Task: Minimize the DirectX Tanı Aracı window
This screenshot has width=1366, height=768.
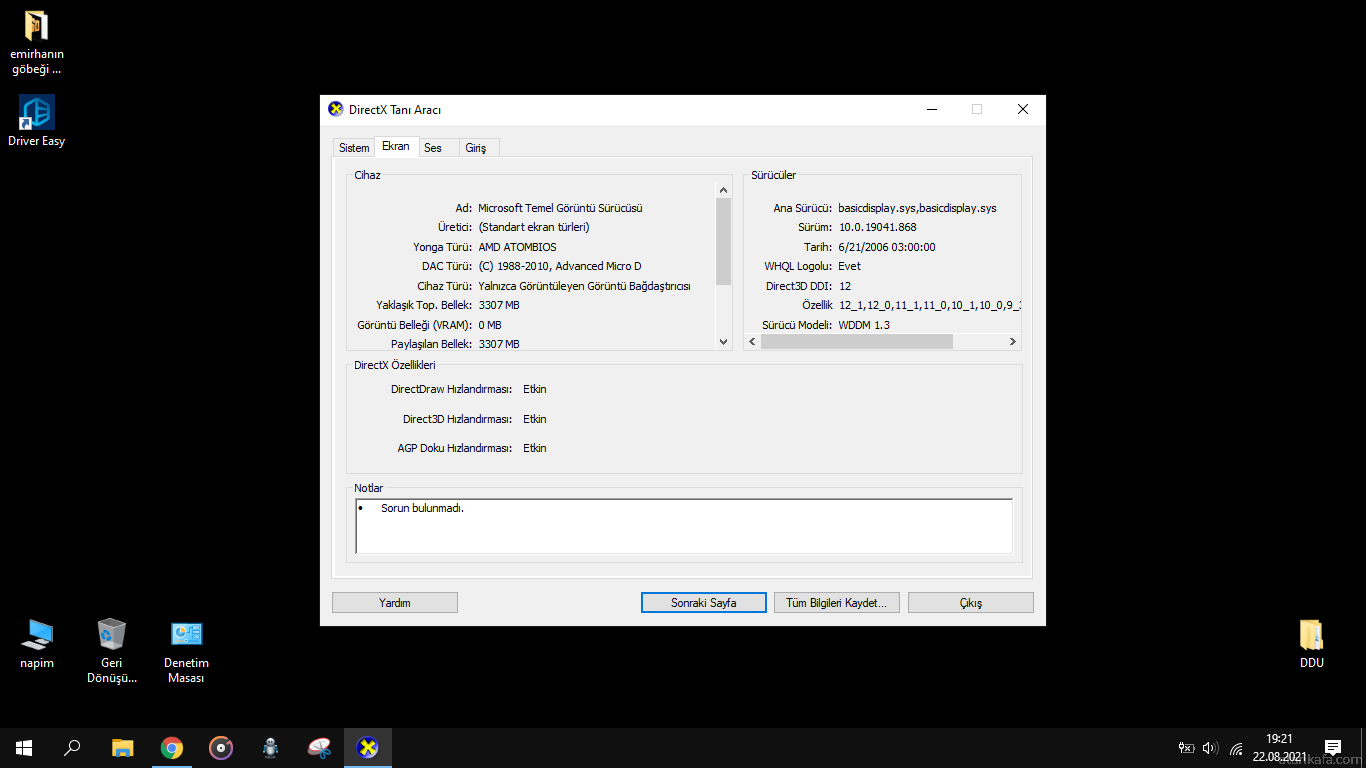Action: tap(931, 109)
